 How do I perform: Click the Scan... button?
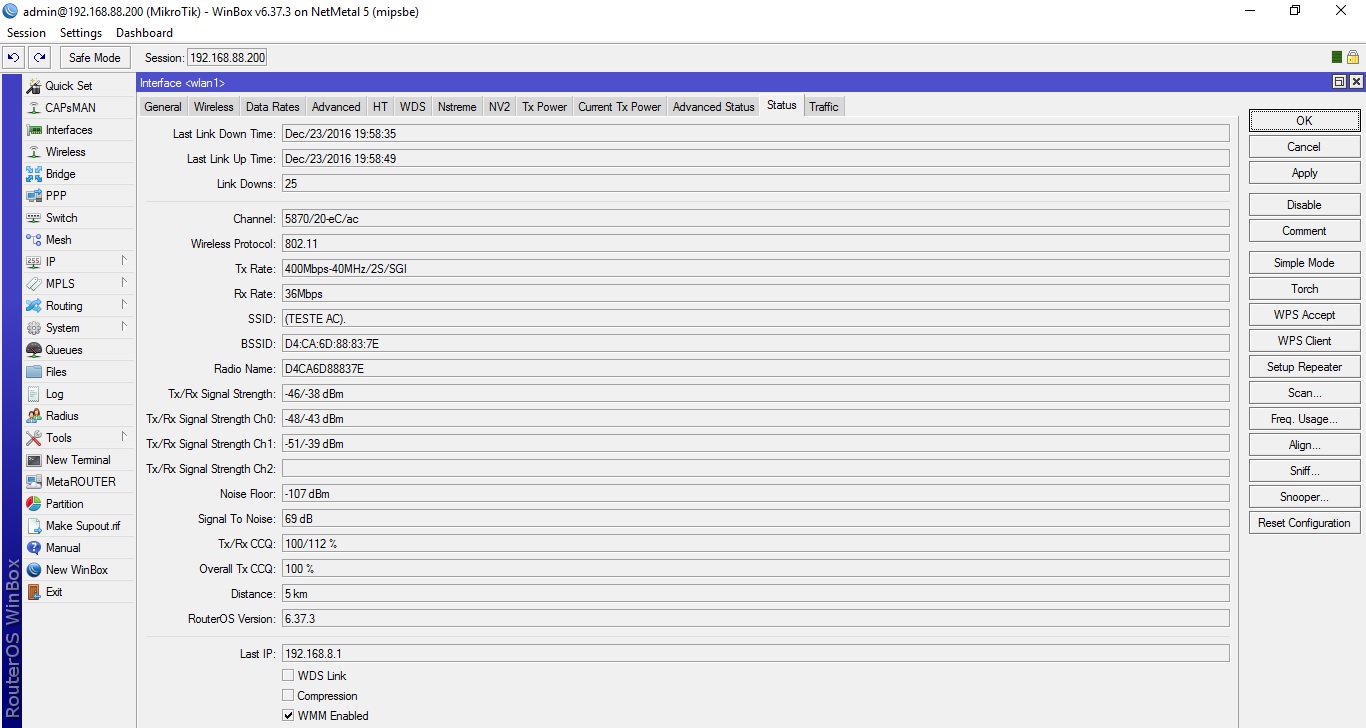click(1304, 393)
